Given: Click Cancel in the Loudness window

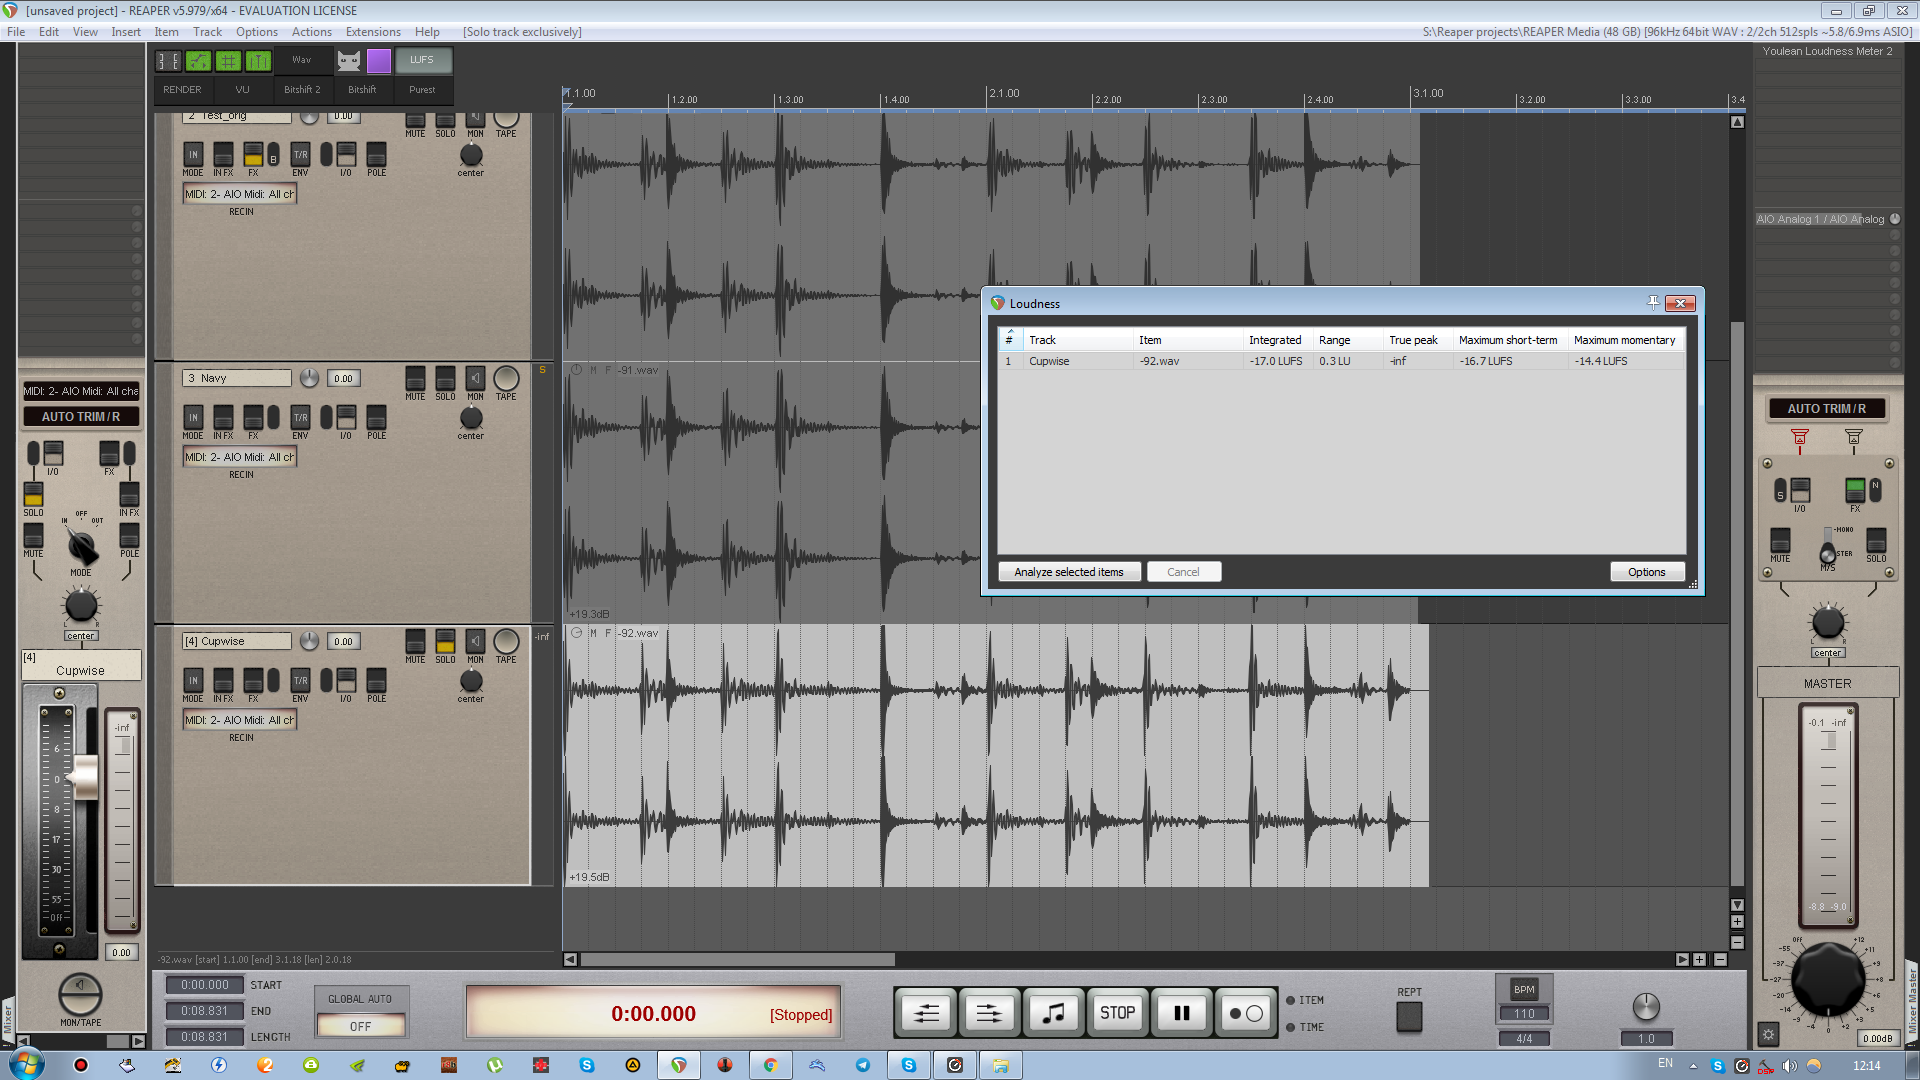Looking at the screenshot, I should click(x=1183, y=572).
